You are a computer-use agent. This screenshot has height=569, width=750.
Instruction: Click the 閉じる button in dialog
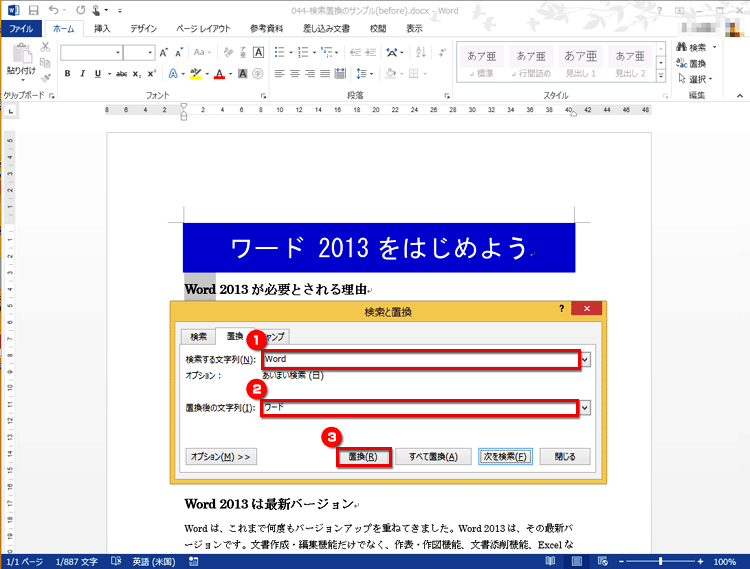pyautogui.click(x=565, y=457)
